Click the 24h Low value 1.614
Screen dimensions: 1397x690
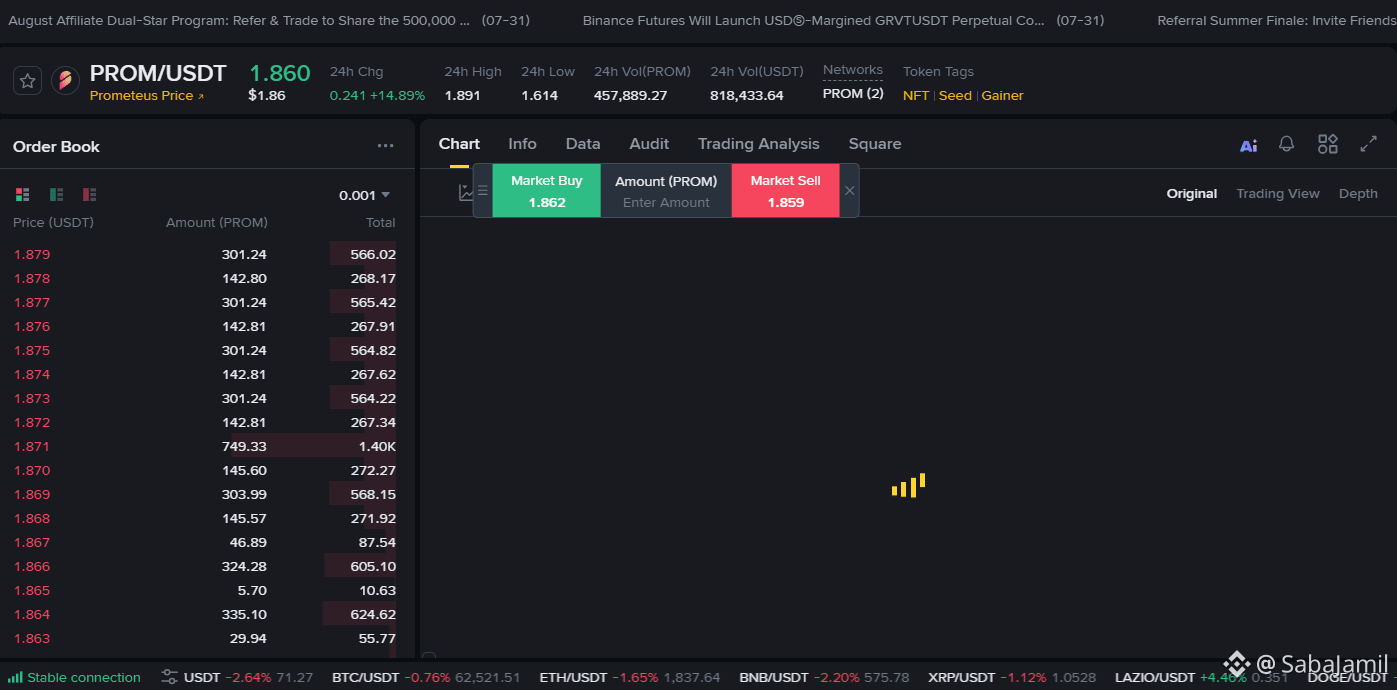pyautogui.click(x=539, y=96)
